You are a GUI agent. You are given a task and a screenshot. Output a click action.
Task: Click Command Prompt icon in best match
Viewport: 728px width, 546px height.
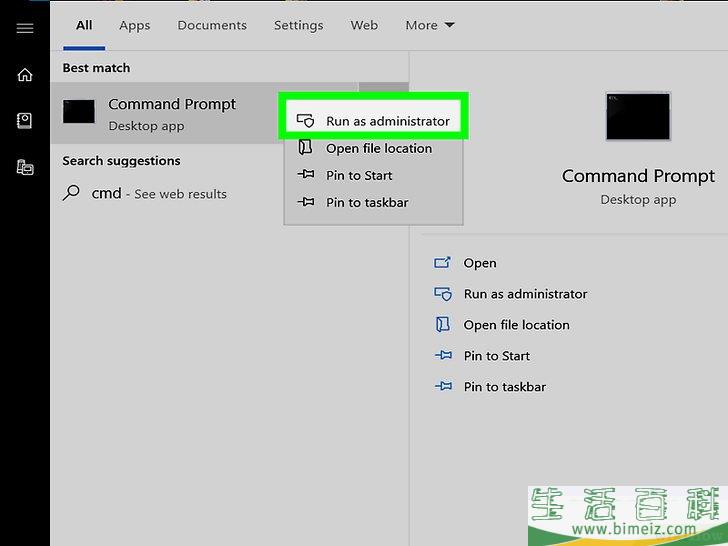click(79, 112)
